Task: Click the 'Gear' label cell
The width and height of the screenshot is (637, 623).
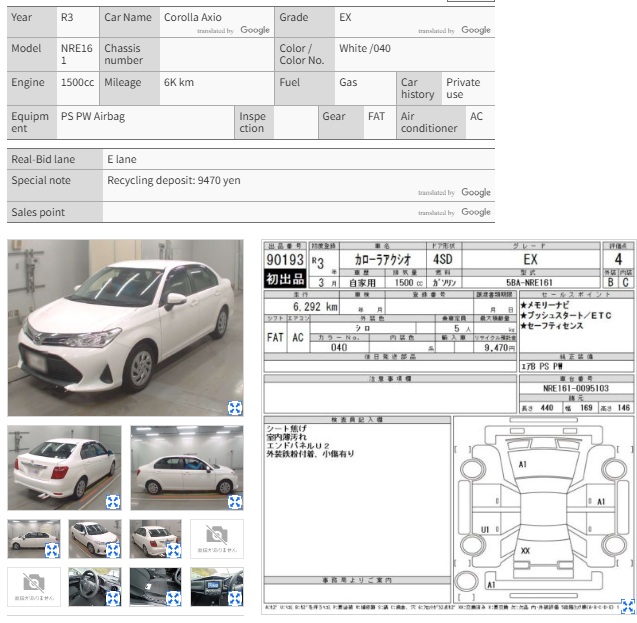Action: 341,122
